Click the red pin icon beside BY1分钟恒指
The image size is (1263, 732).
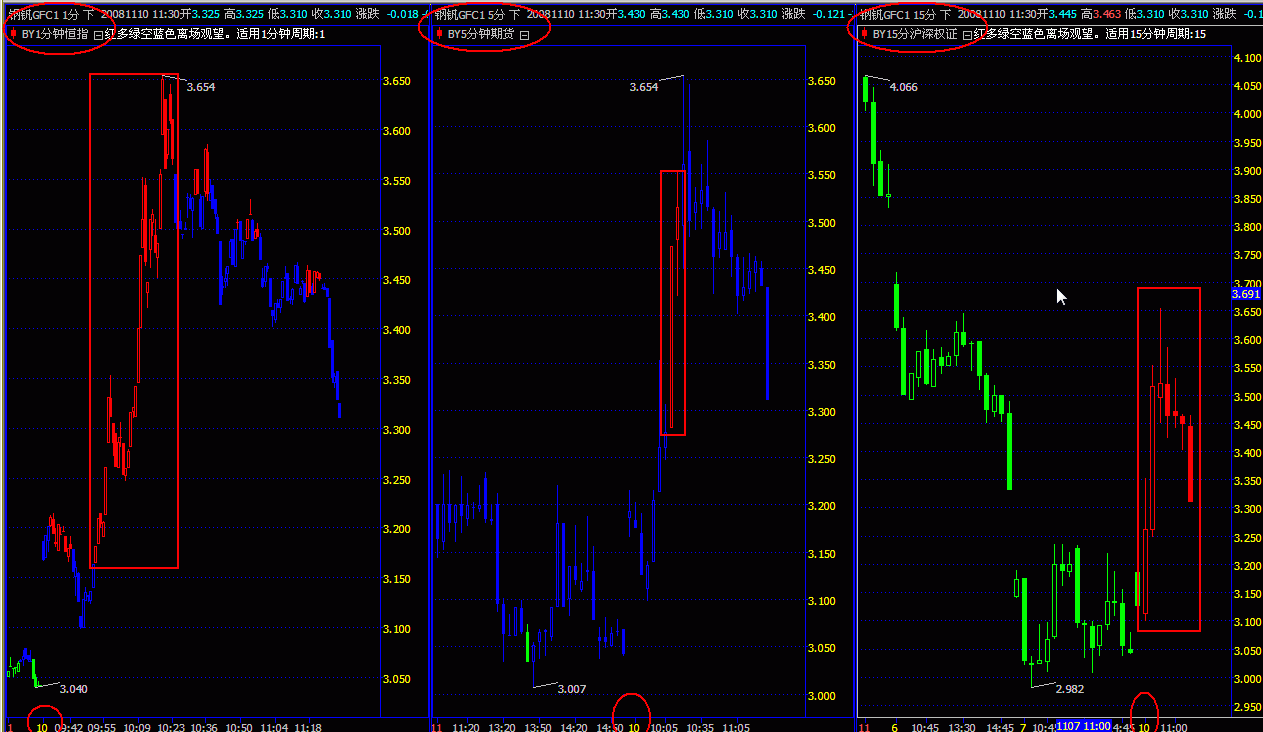(x=12, y=33)
